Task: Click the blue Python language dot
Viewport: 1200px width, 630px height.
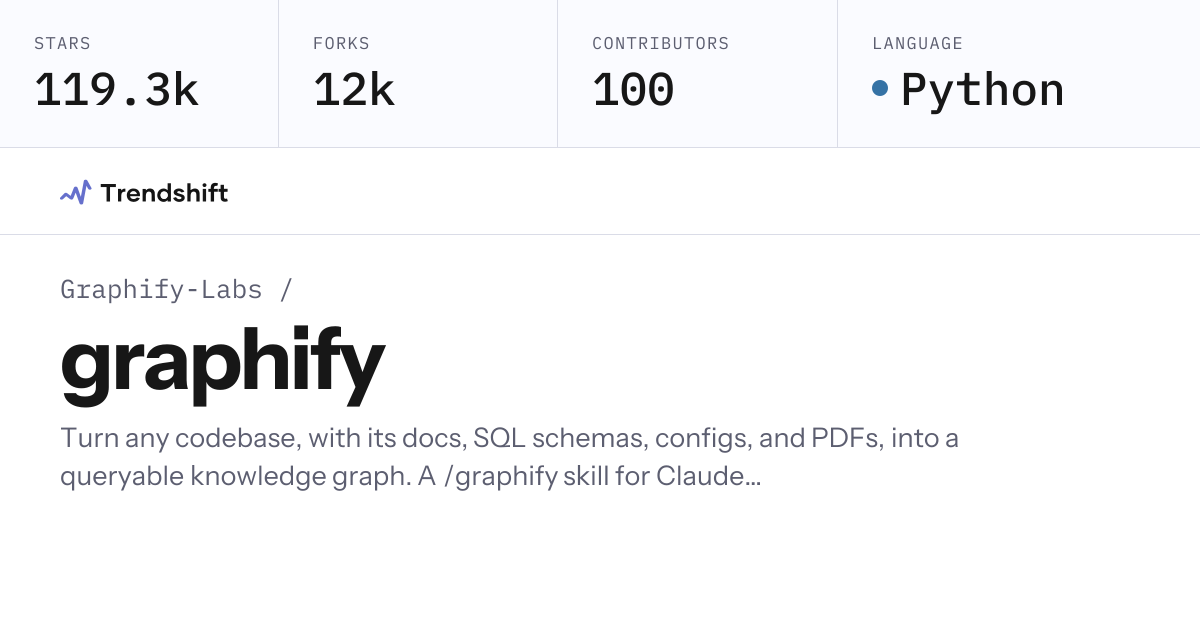Action: pyautogui.click(x=880, y=88)
